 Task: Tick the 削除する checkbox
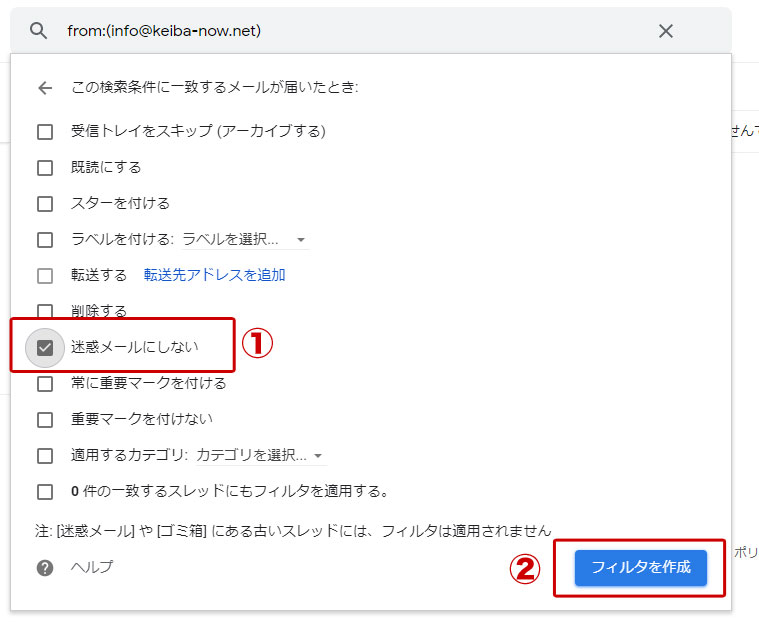tap(45, 310)
